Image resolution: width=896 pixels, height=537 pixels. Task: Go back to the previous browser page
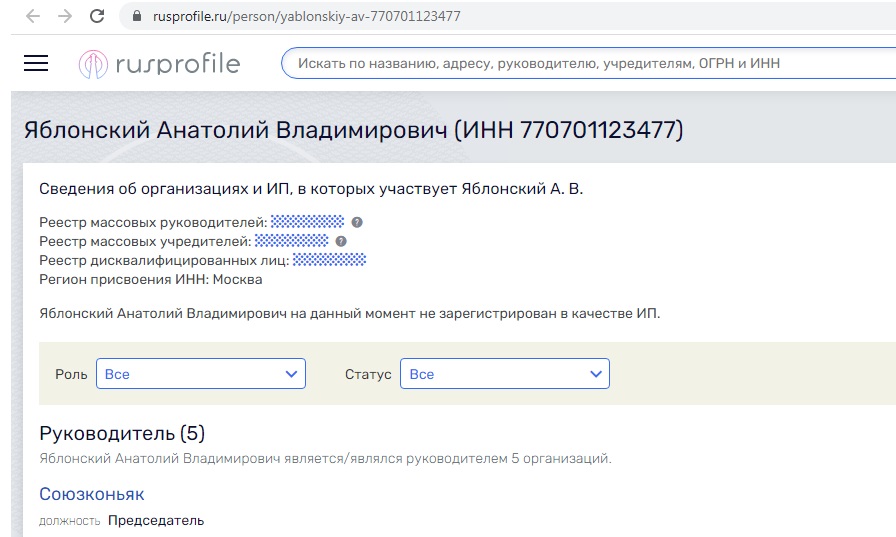[x=32, y=17]
